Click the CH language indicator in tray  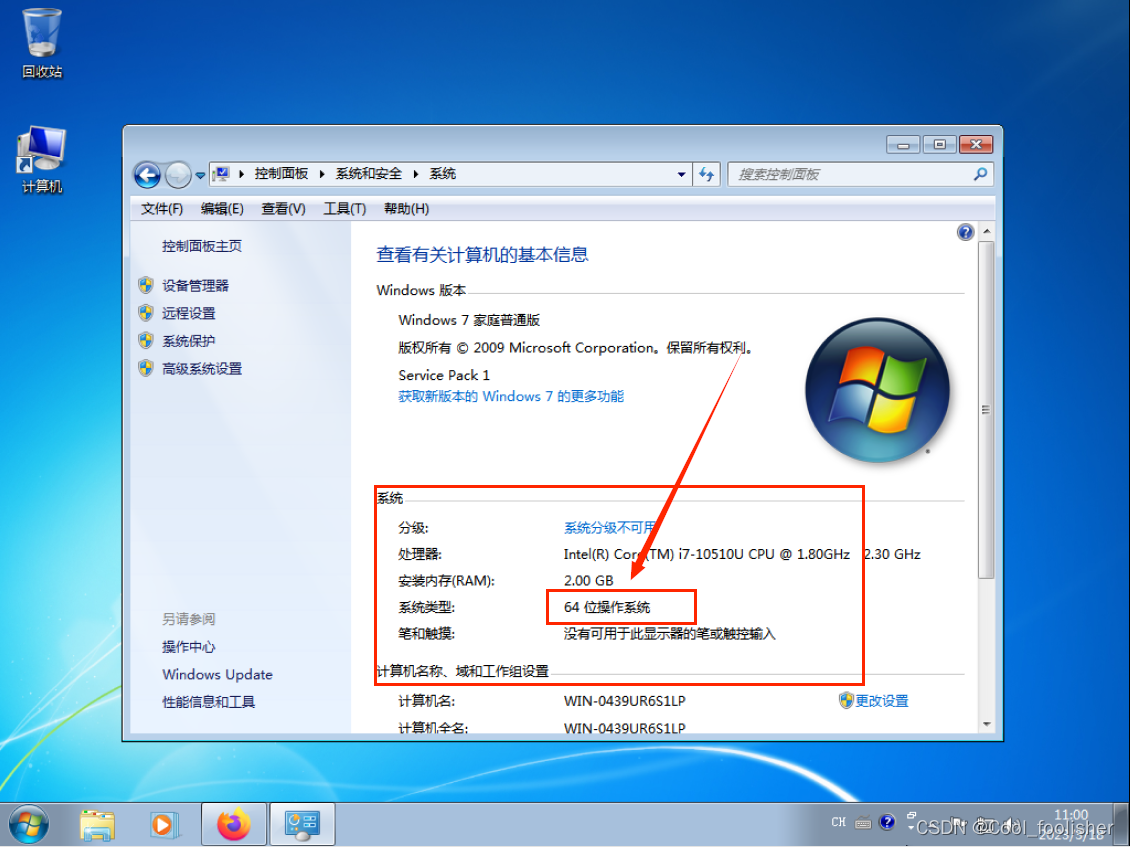tap(838, 822)
